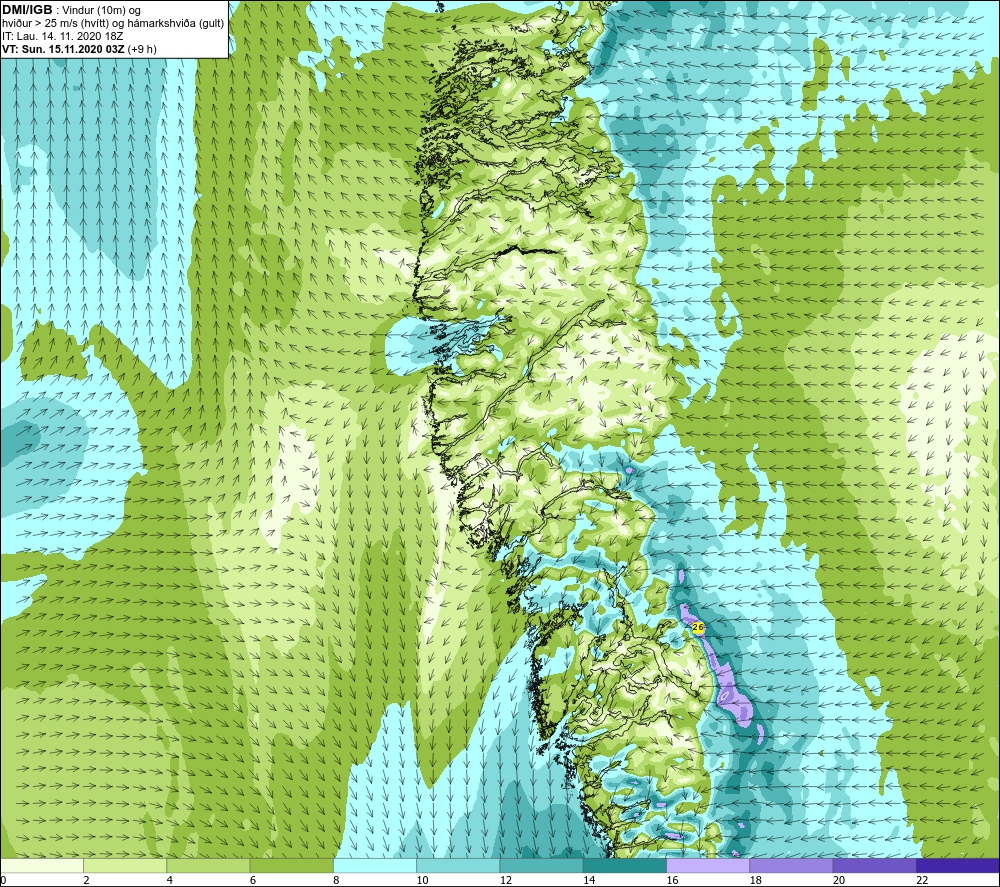1000x887 pixels.
Task: Click the 'DMI/IGB : Vindur (10m) og' title line
Action: click(72, 10)
